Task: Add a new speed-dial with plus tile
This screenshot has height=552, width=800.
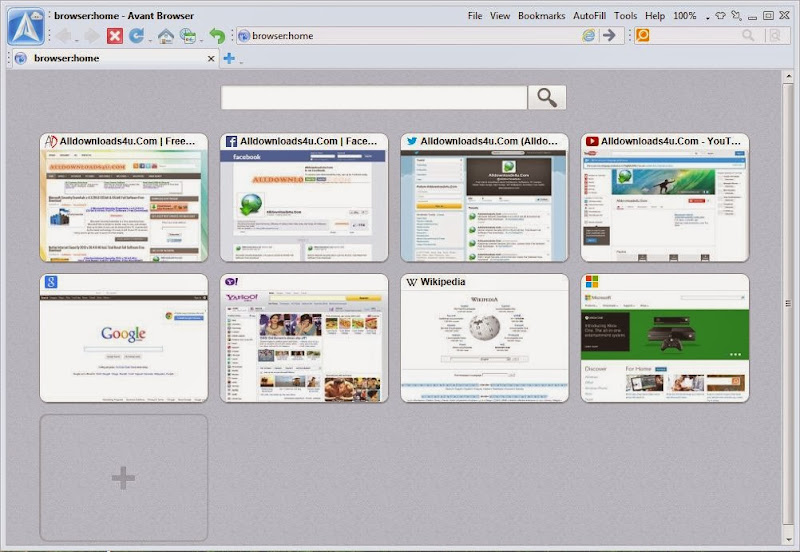Action: (x=124, y=478)
